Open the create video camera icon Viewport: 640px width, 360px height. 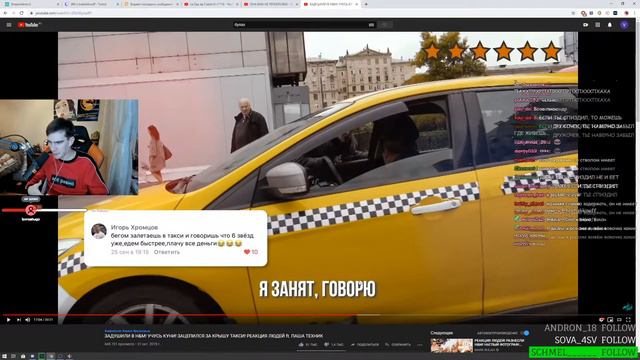585,25
